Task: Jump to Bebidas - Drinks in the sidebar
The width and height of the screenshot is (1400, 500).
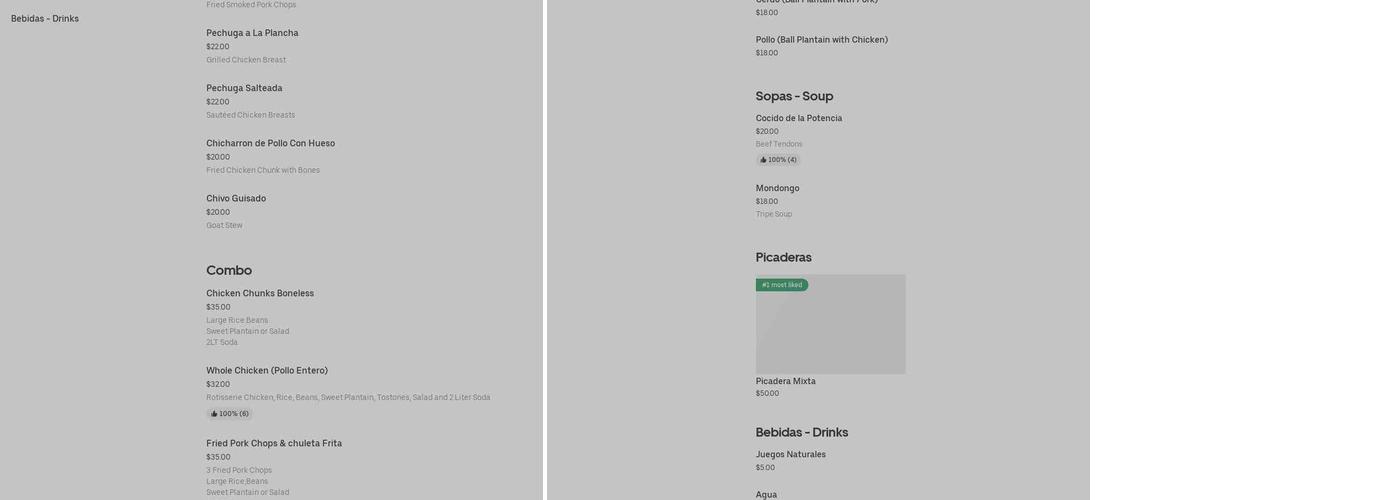Action: 45,19
